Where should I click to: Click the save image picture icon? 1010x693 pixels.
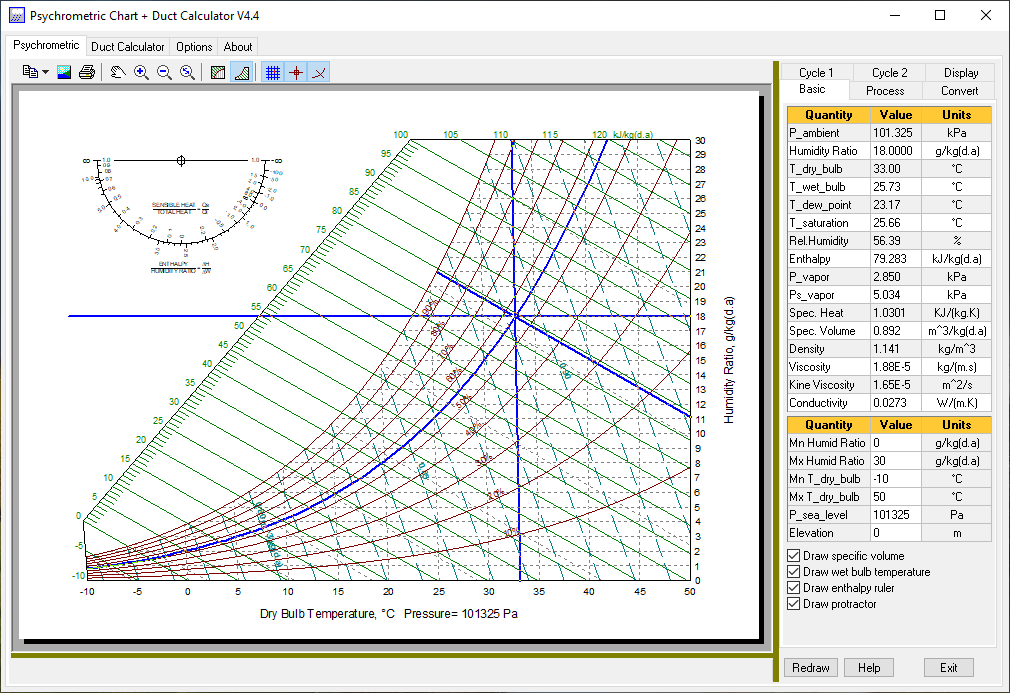pos(64,72)
